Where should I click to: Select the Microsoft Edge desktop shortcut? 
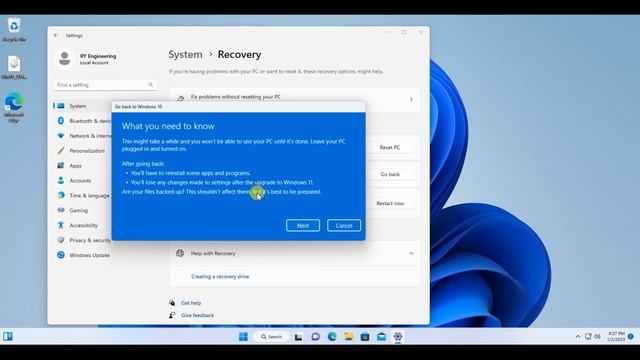pyautogui.click(x=14, y=107)
